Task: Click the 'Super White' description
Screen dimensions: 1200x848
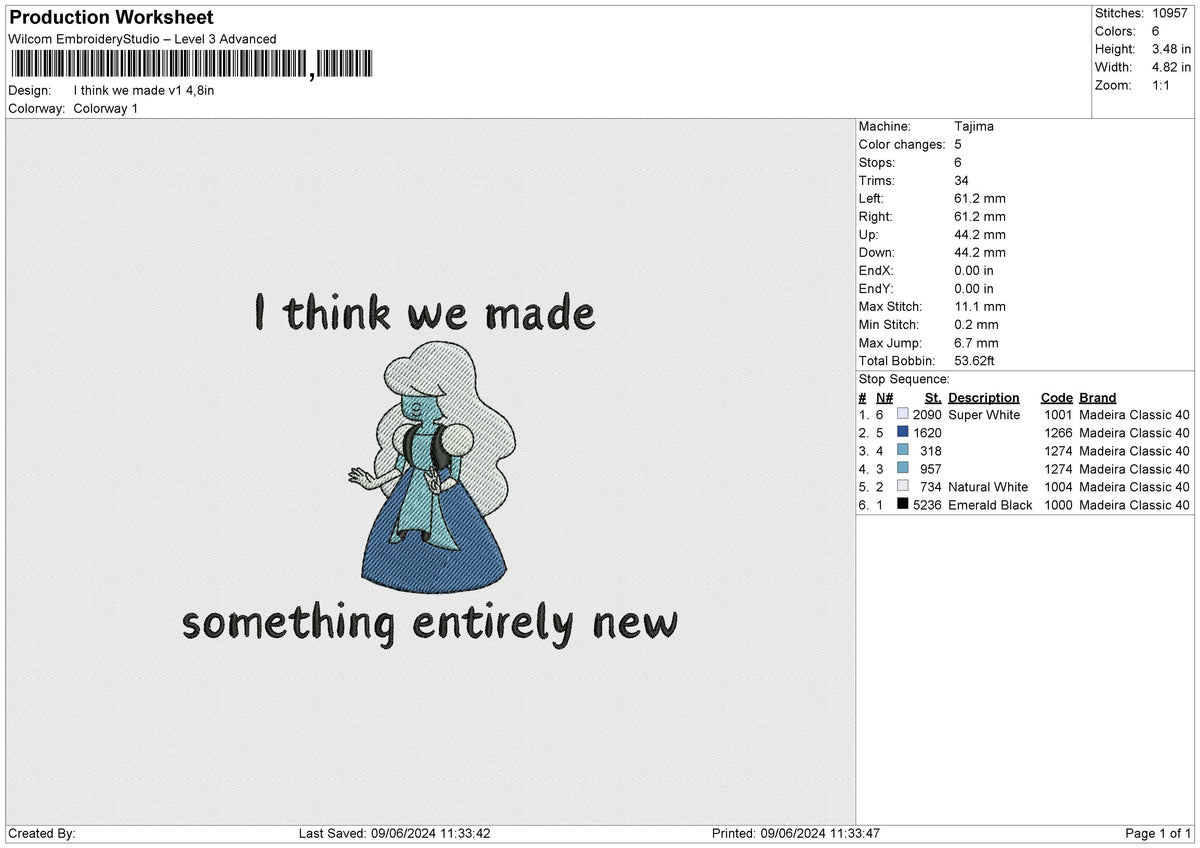Action: tap(984, 415)
